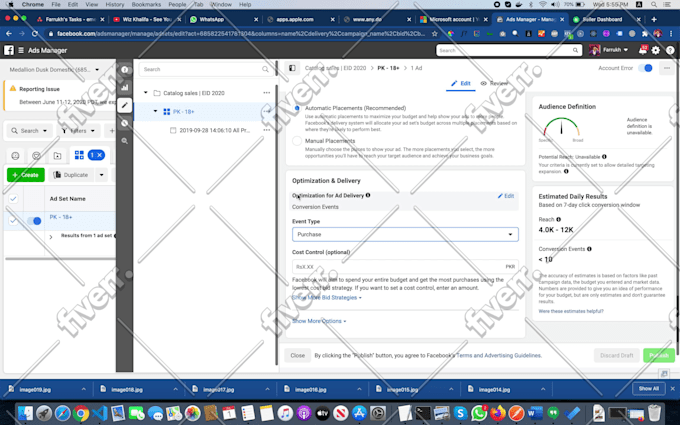This screenshot has height=425, width=680.
Task: Open more options for the 2019-09-28 ad row
Action: pos(266,130)
